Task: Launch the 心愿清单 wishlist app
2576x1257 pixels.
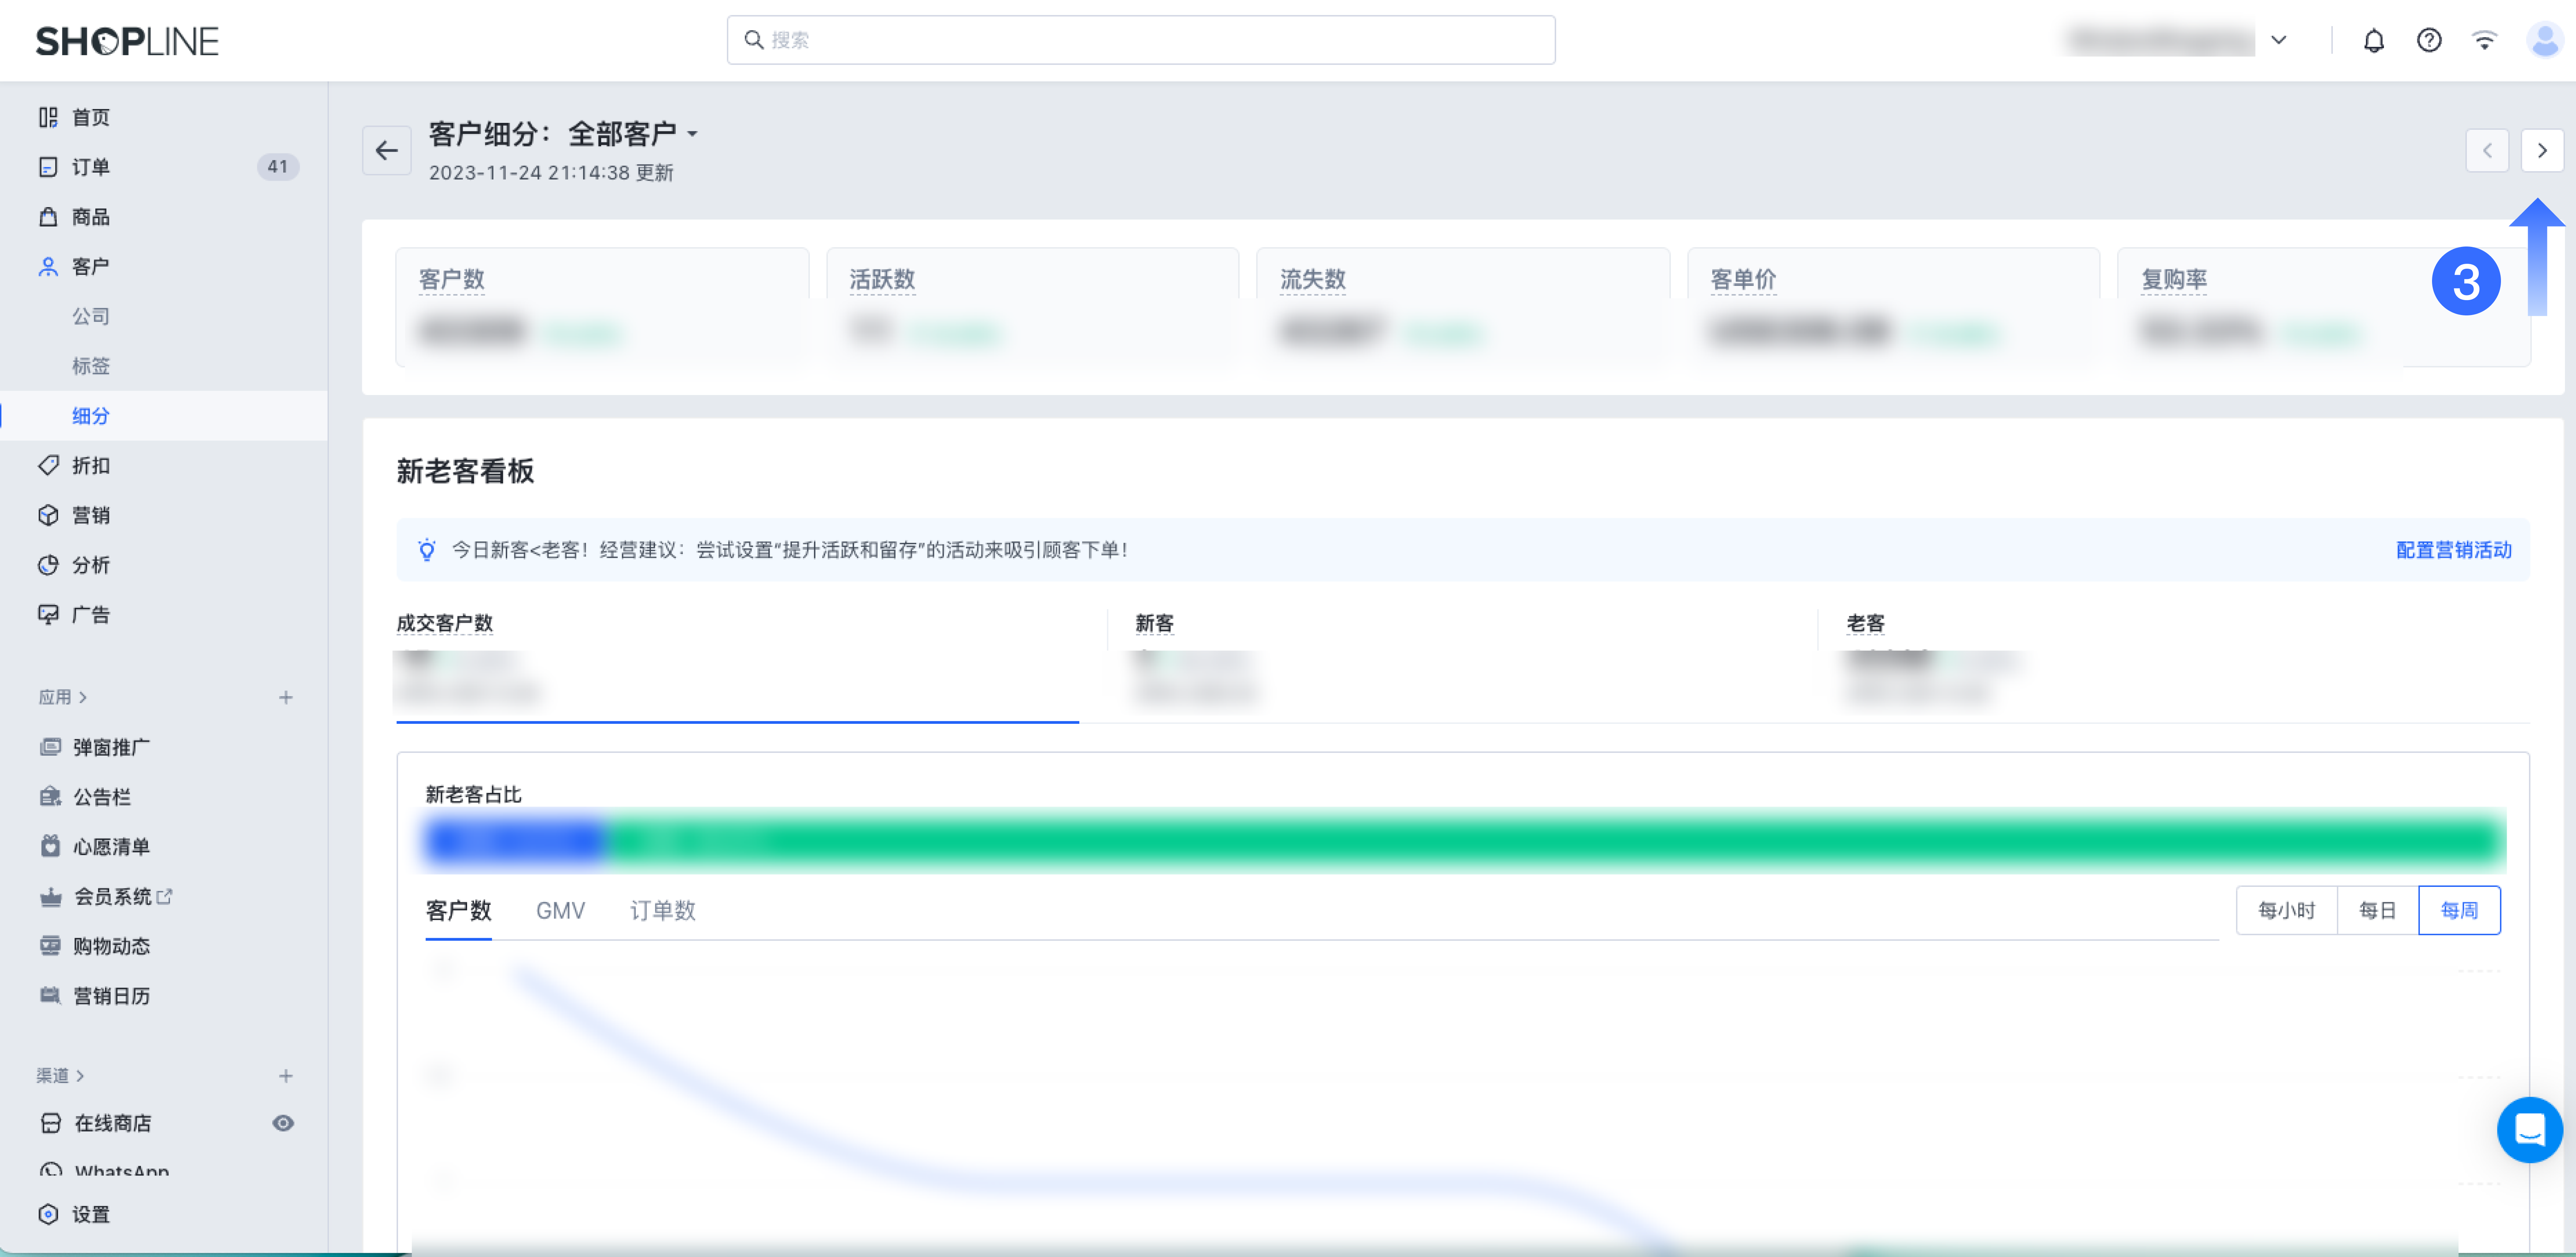Action: [111, 847]
